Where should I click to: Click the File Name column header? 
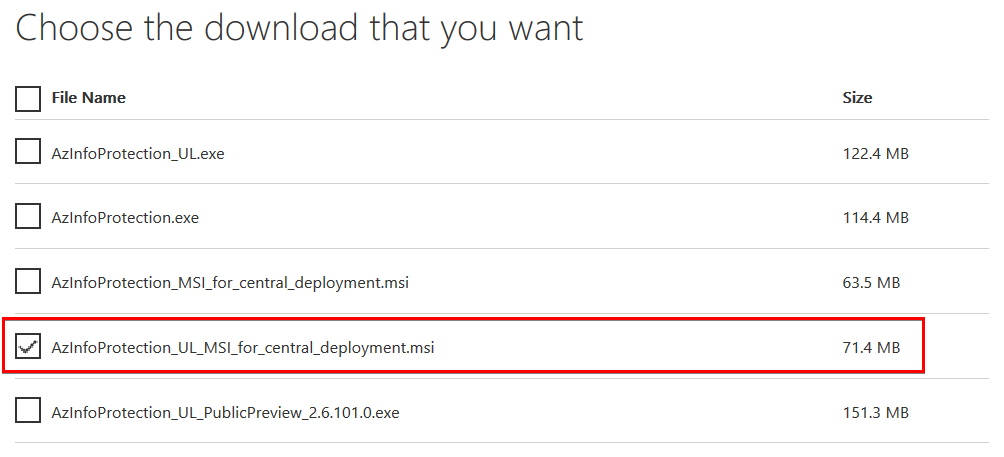[x=88, y=98]
